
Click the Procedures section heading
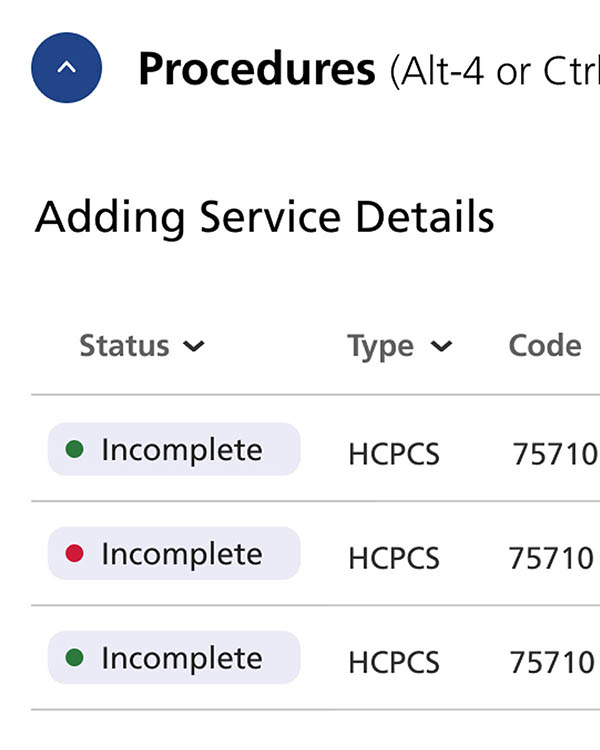coord(256,69)
